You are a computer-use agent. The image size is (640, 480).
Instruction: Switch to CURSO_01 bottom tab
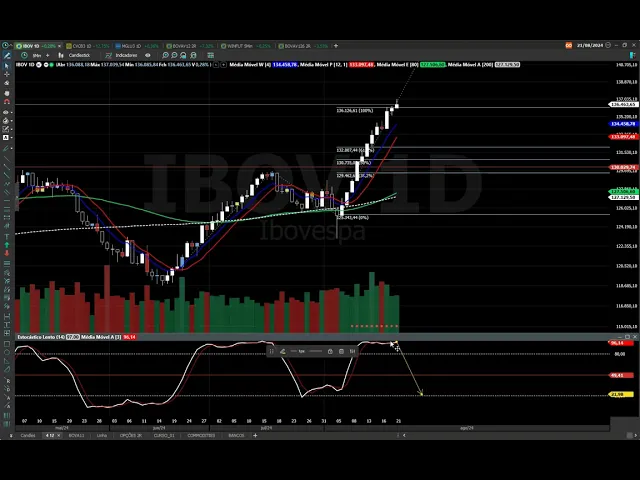(164, 436)
